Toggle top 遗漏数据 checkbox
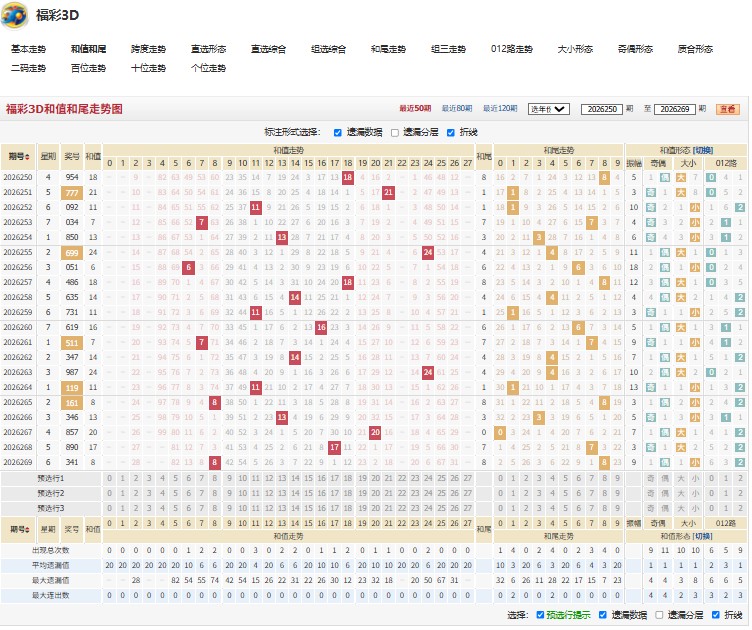 pos(338,133)
